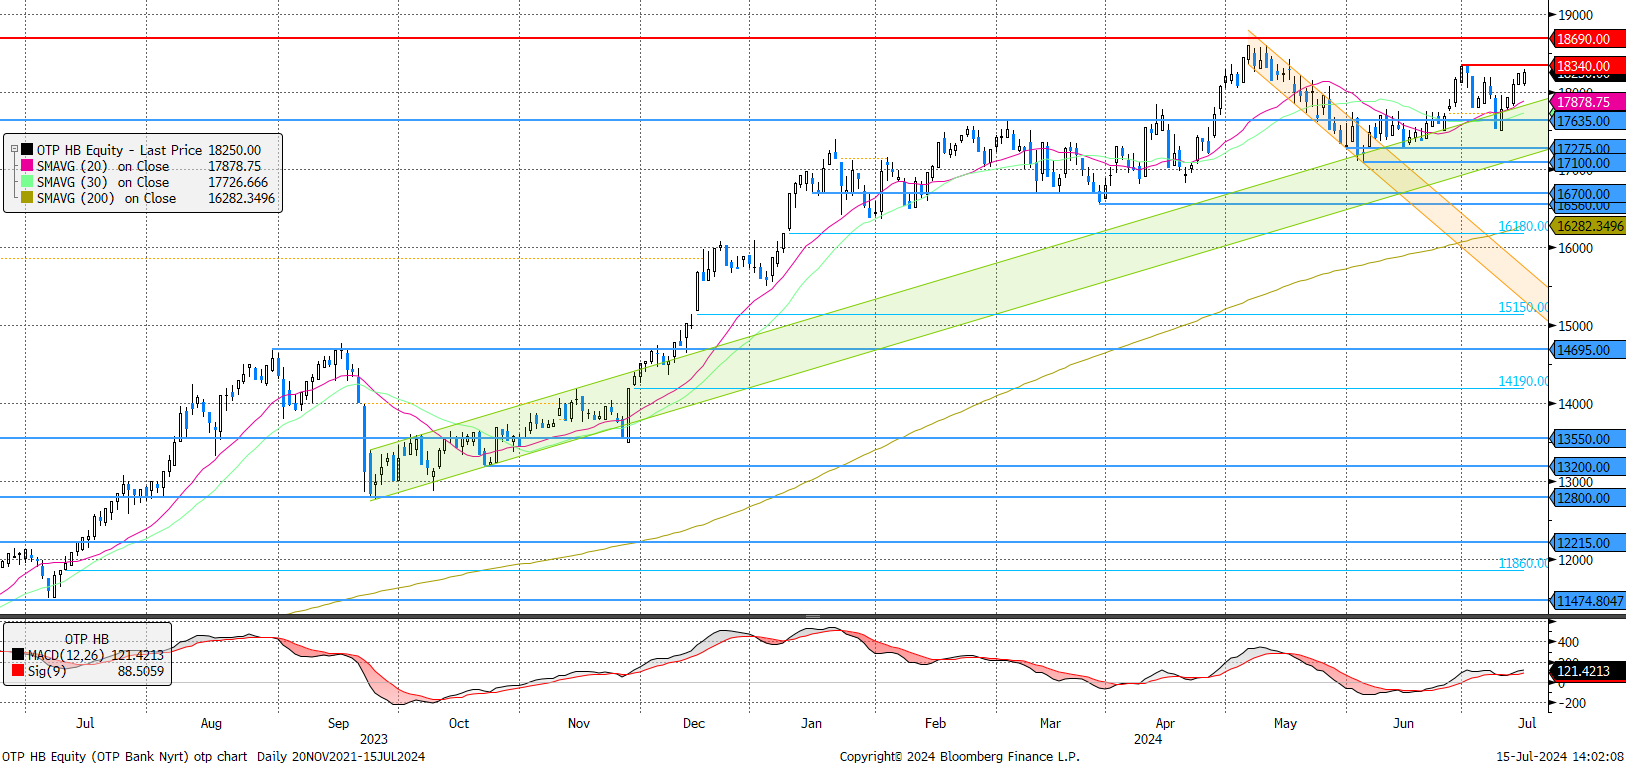Image resolution: width=1626 pixels, height=765 pixels.
Task: Click the blue 13200.00 price tag
Action: click(x=1587, y=467)
